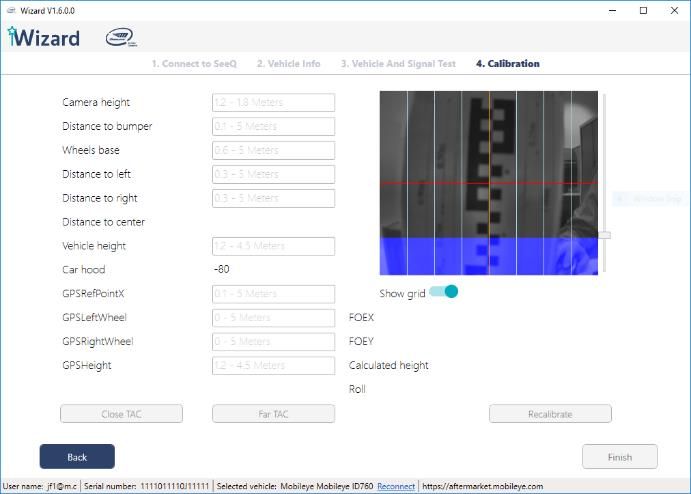Click the aftermarket.mobileye.com URL in status bar
The height and width of the screenshot is (494, 691).
[483, 487]
